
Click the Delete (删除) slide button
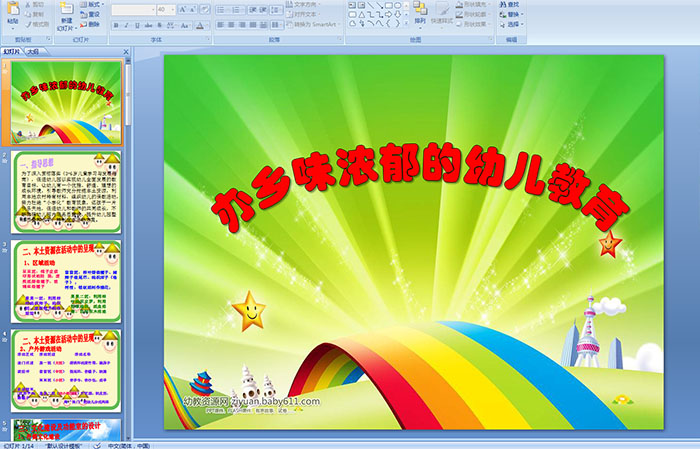90,25
